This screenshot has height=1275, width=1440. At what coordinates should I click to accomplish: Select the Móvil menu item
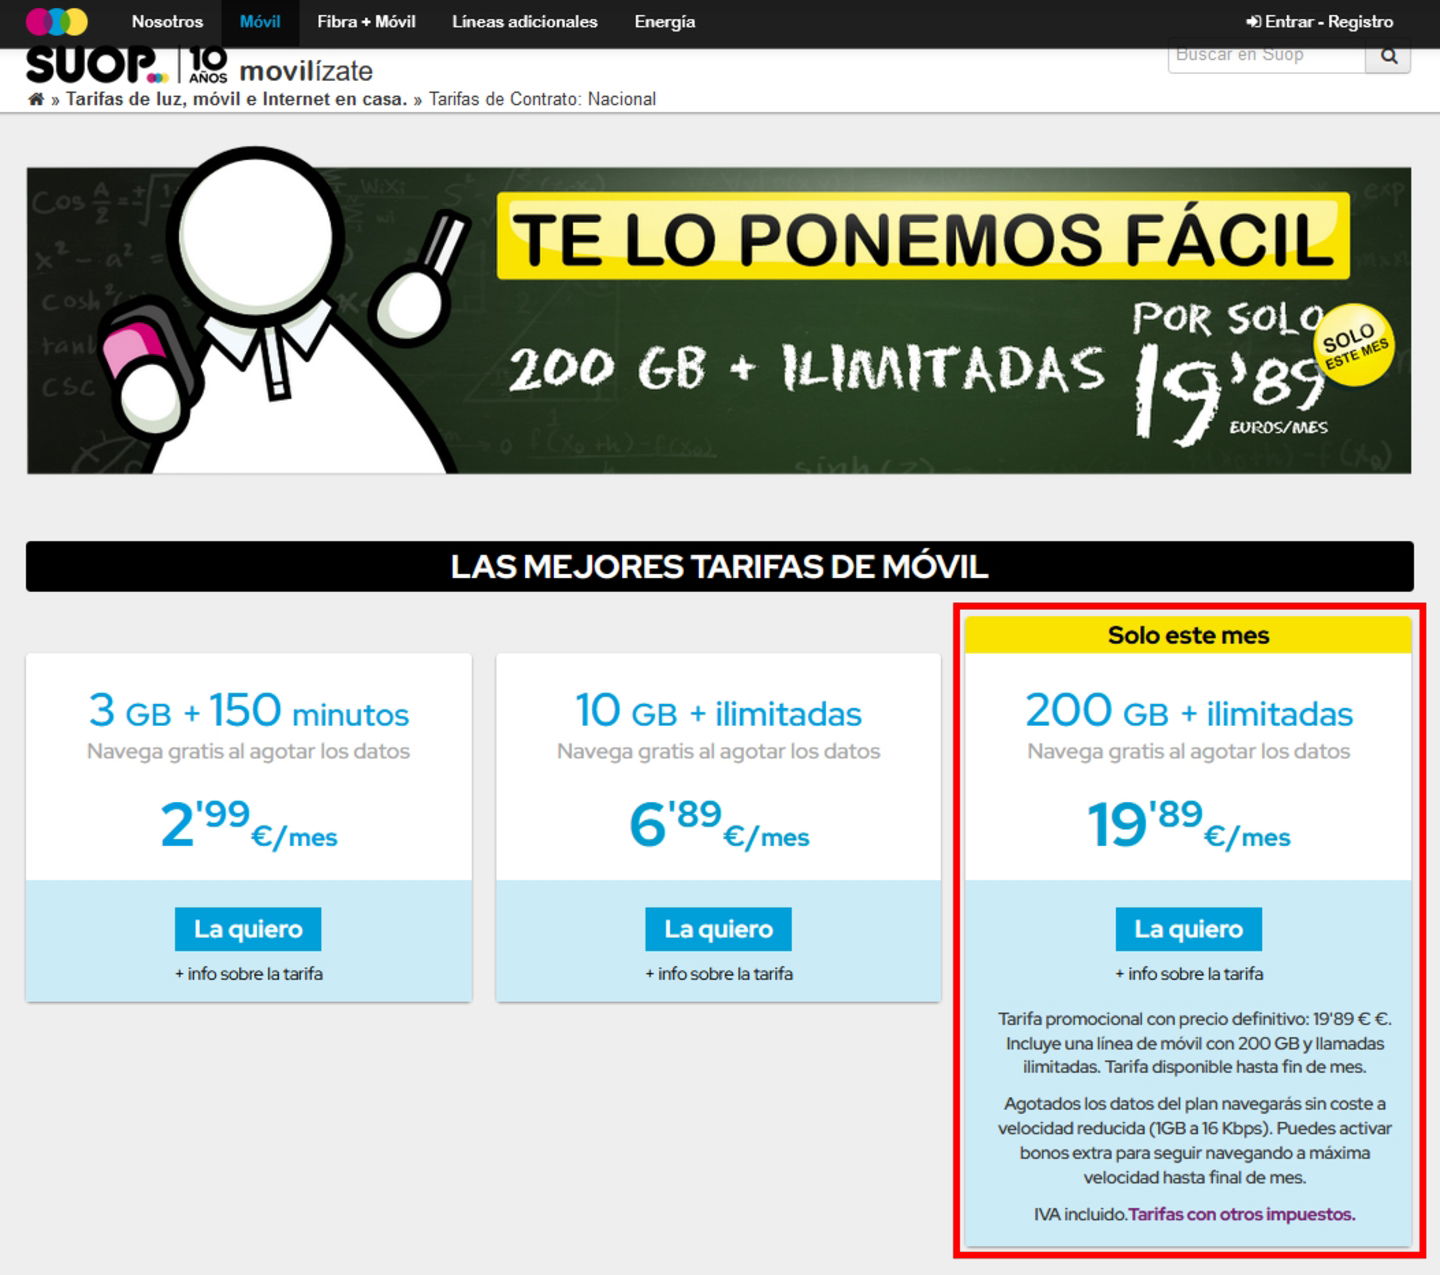tap(260, 21)
